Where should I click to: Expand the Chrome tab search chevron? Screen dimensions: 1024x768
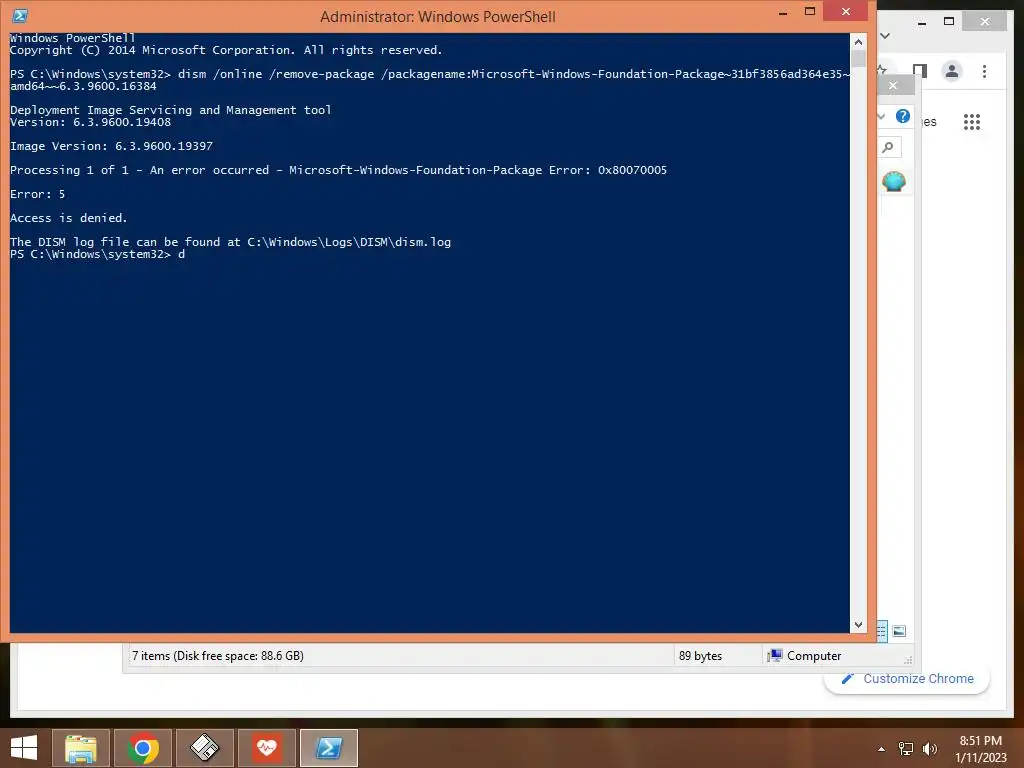click(x=885, y=35)
